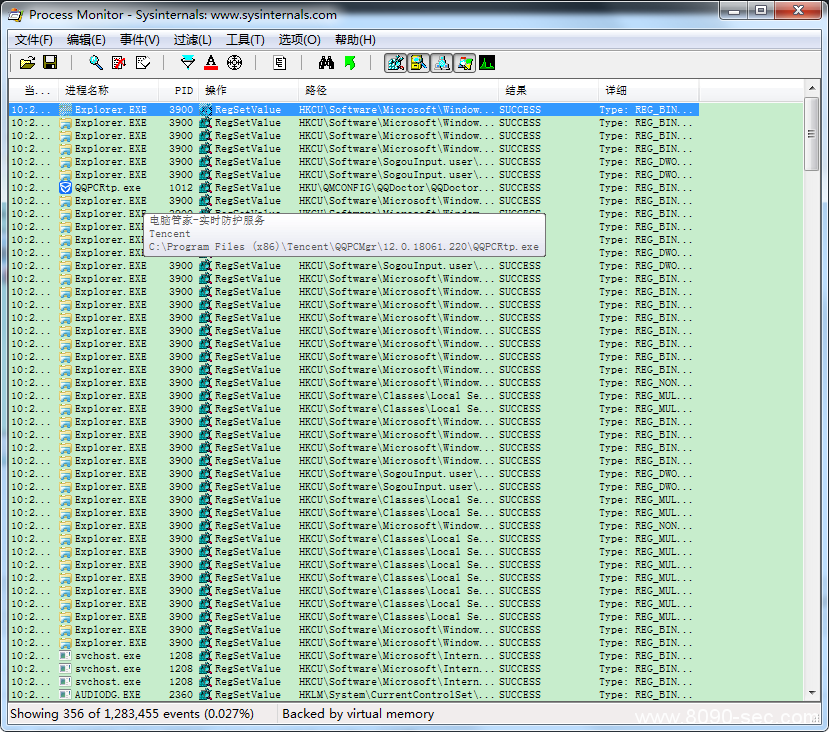
Task: Save events using the floppy disk icon
Action: (50, 63)
